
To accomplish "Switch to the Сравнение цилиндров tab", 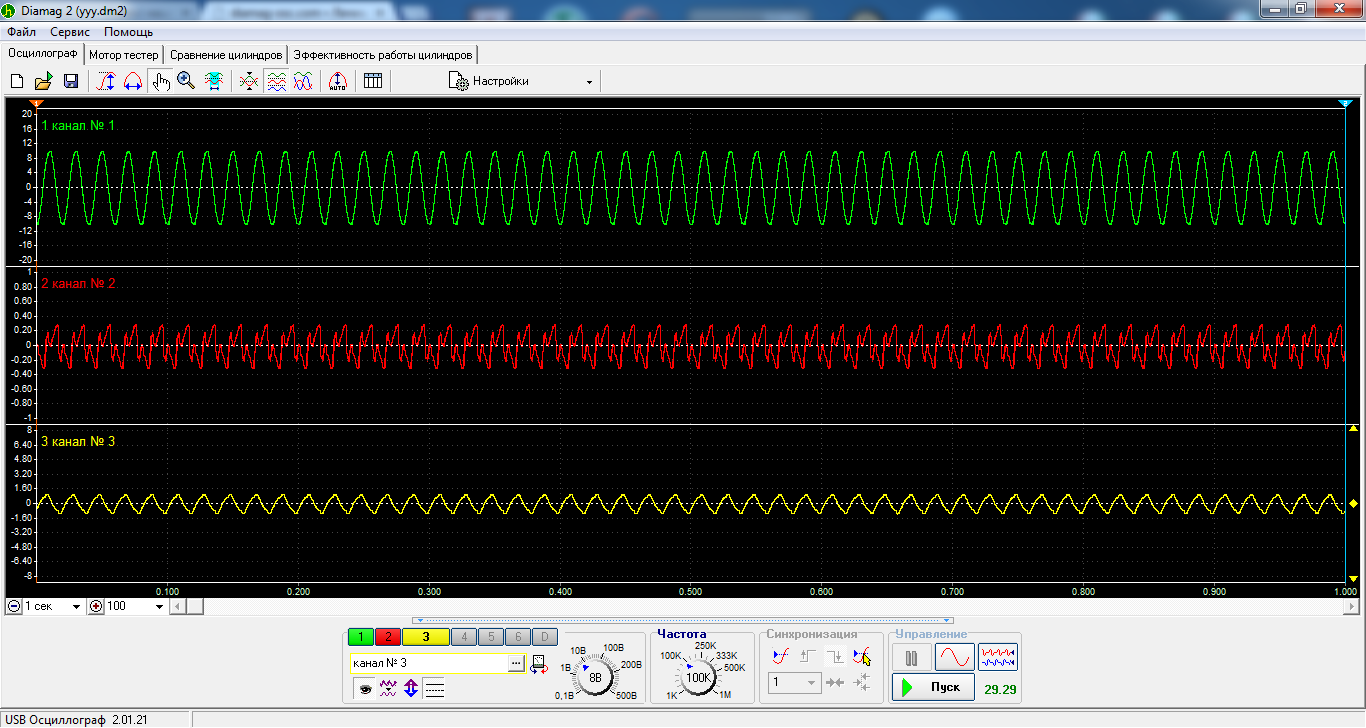I will (x=226, y=54).
